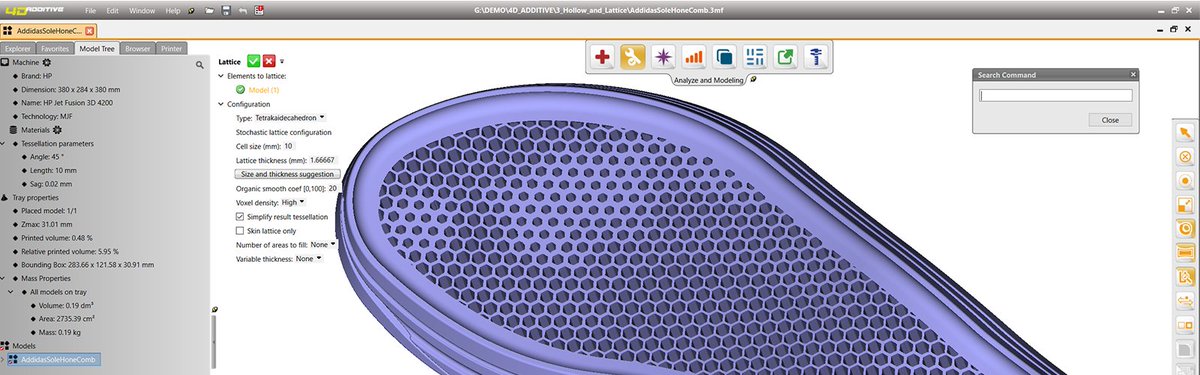Click the red document icon in title bar
Image resolution: width=1200 pixels, height=375 pixels.
click(260, 10)
